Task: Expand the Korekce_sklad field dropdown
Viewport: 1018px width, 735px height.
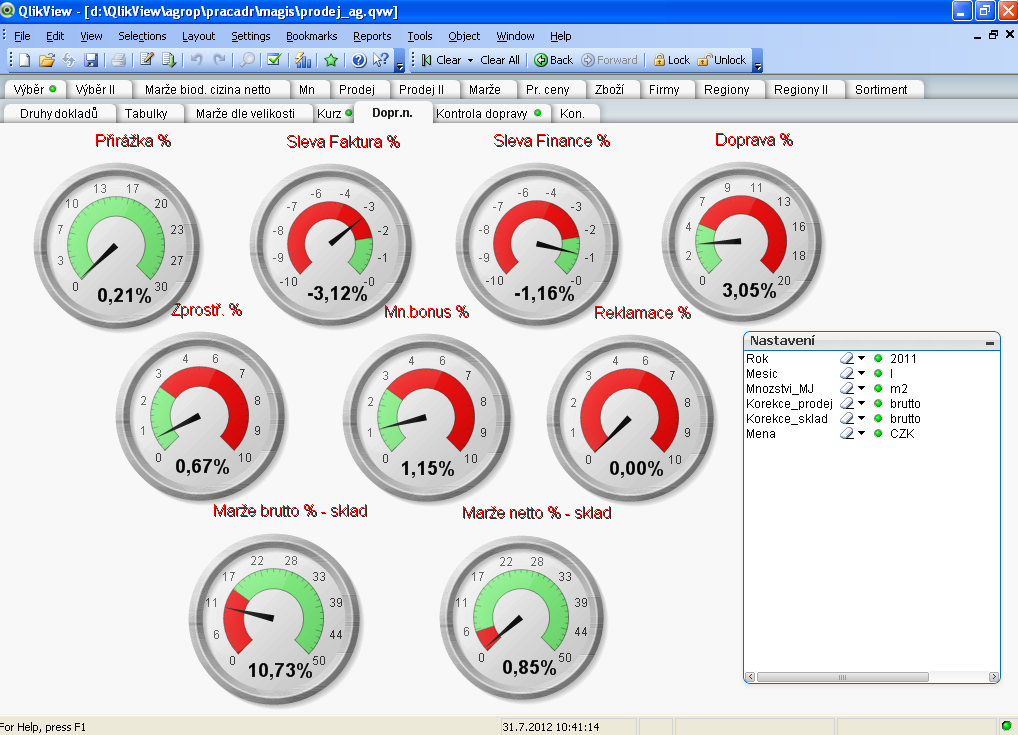Action: pyautogui.click(x=862, y=419)
